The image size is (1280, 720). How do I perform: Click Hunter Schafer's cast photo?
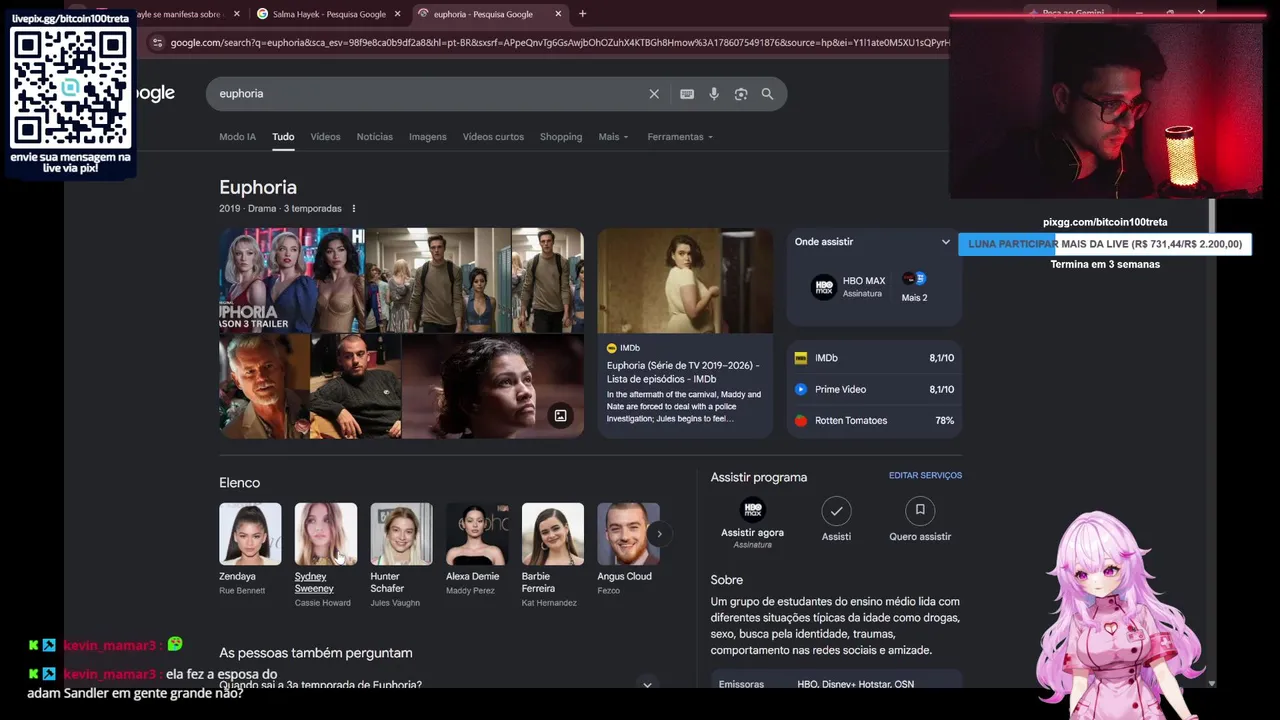tap(401, 534)
